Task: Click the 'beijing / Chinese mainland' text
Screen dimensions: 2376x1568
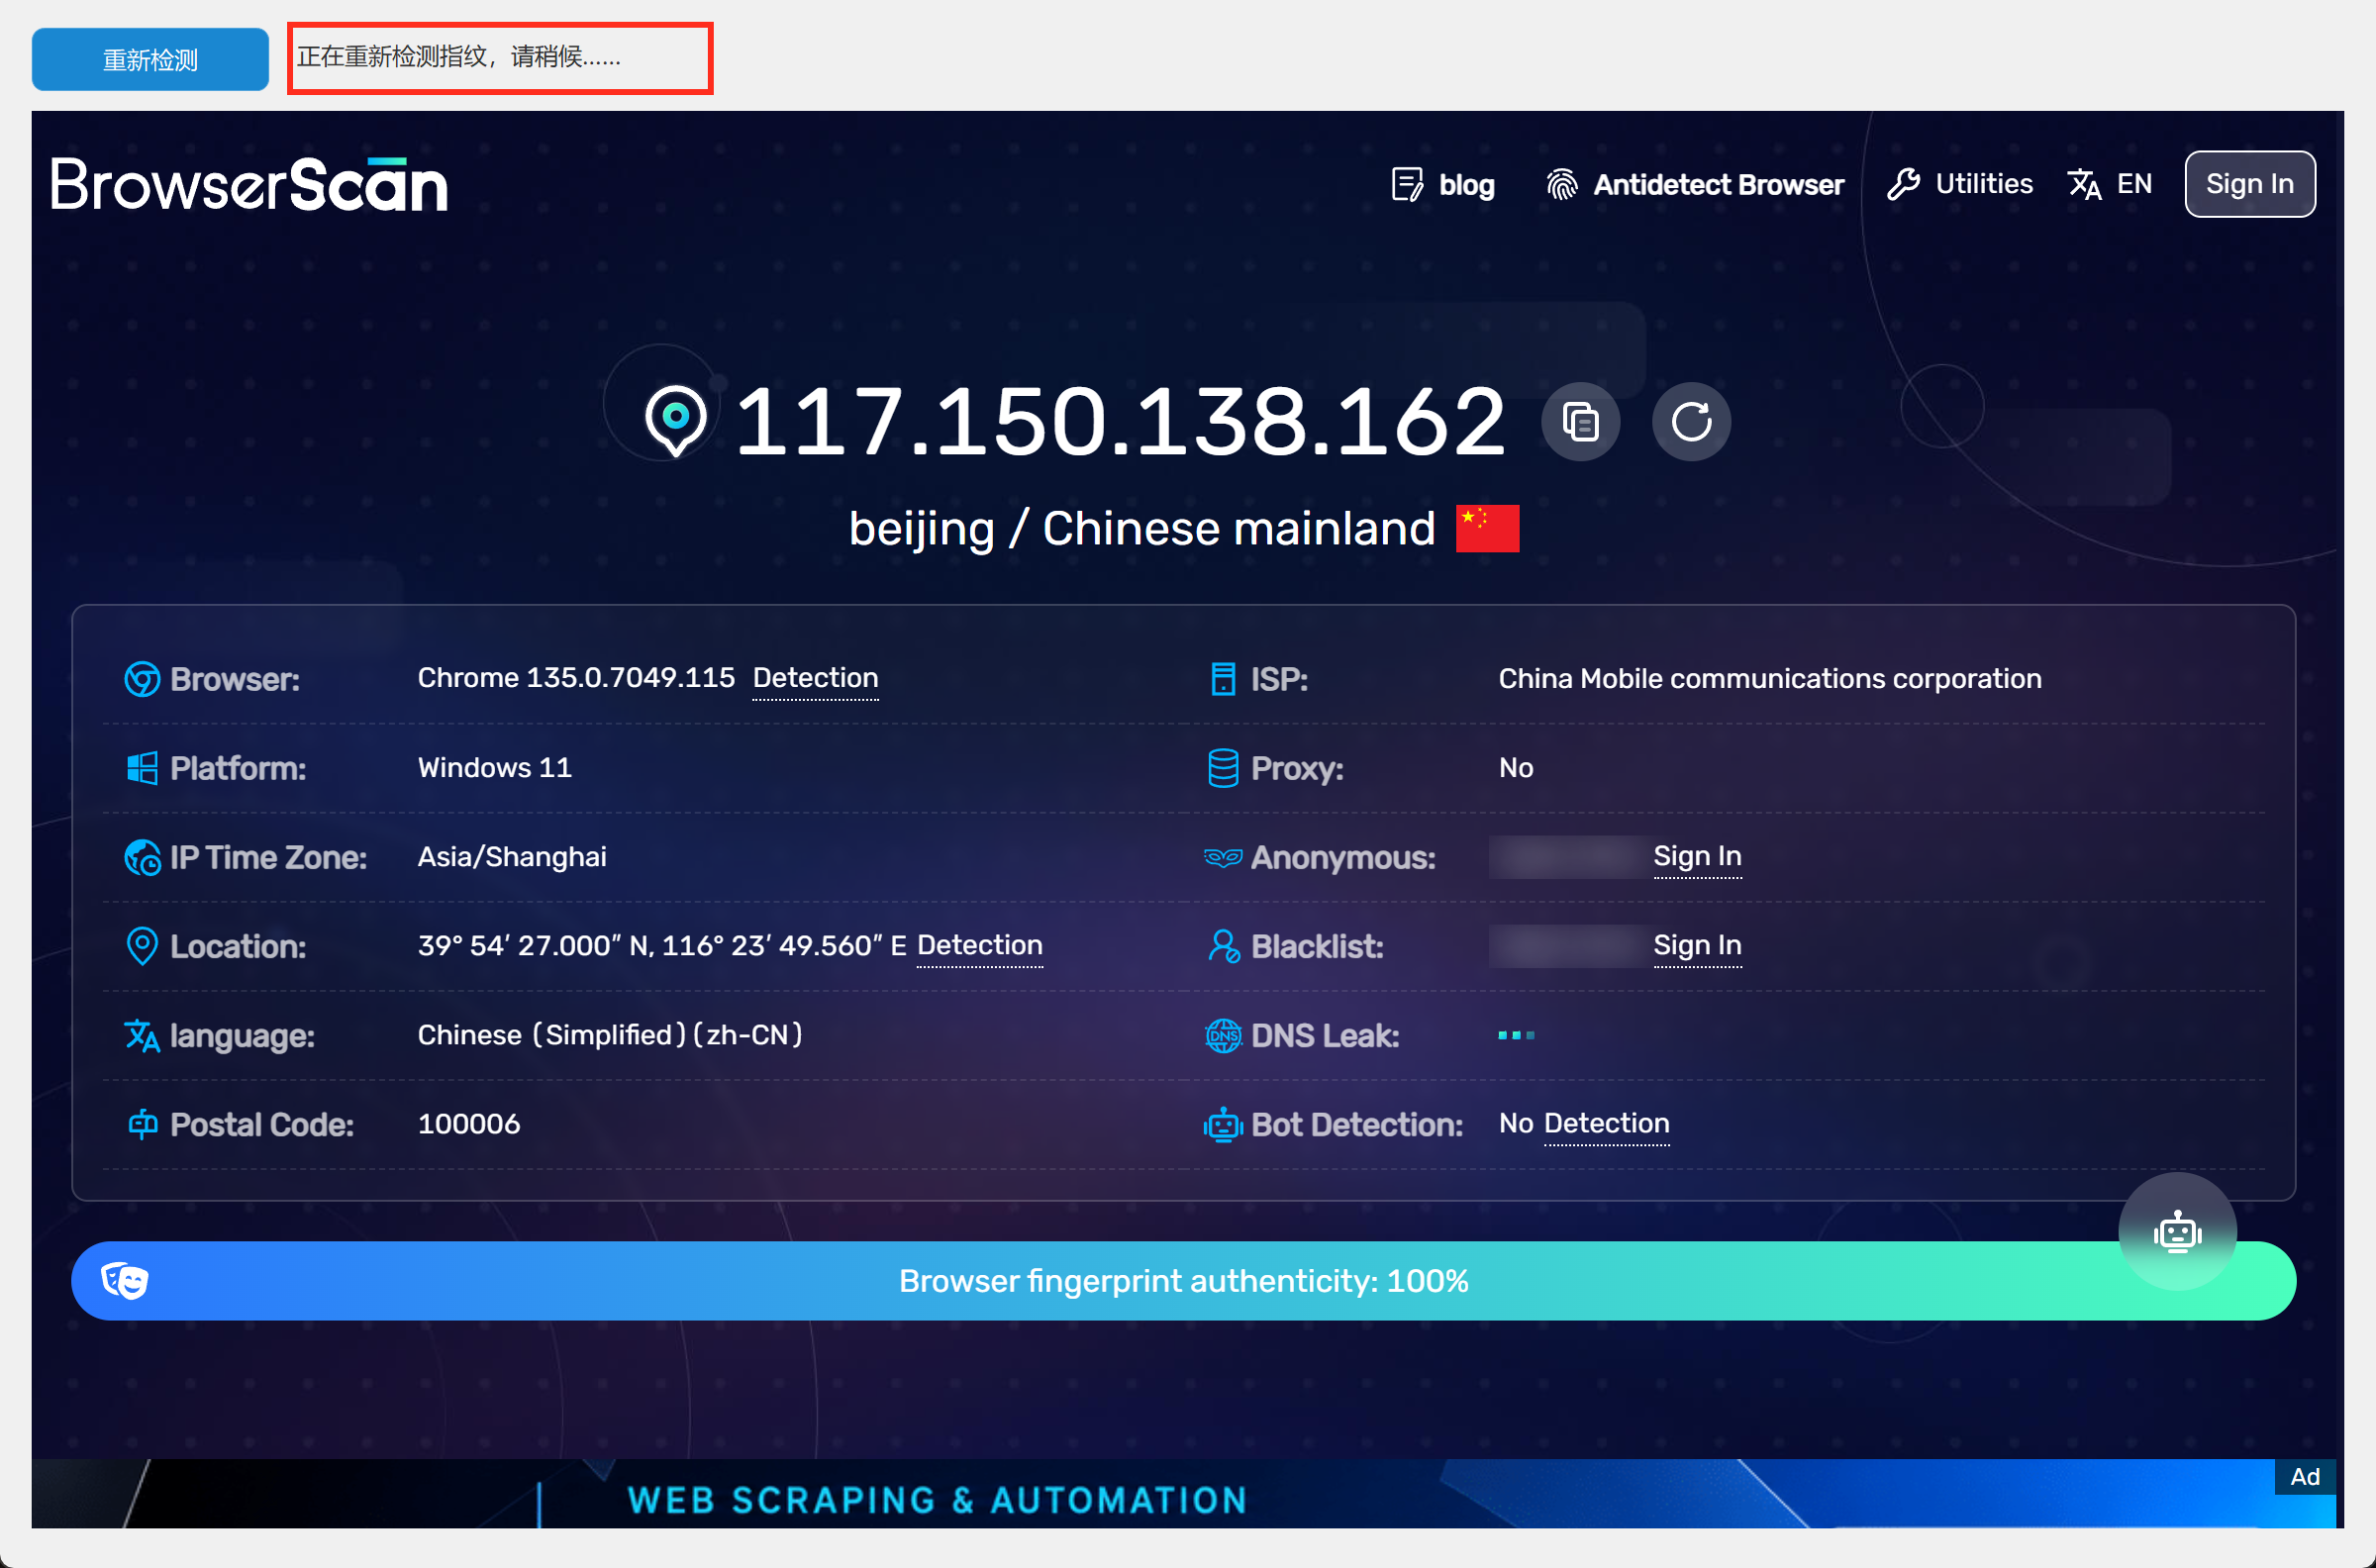Action: point(1142,529)
